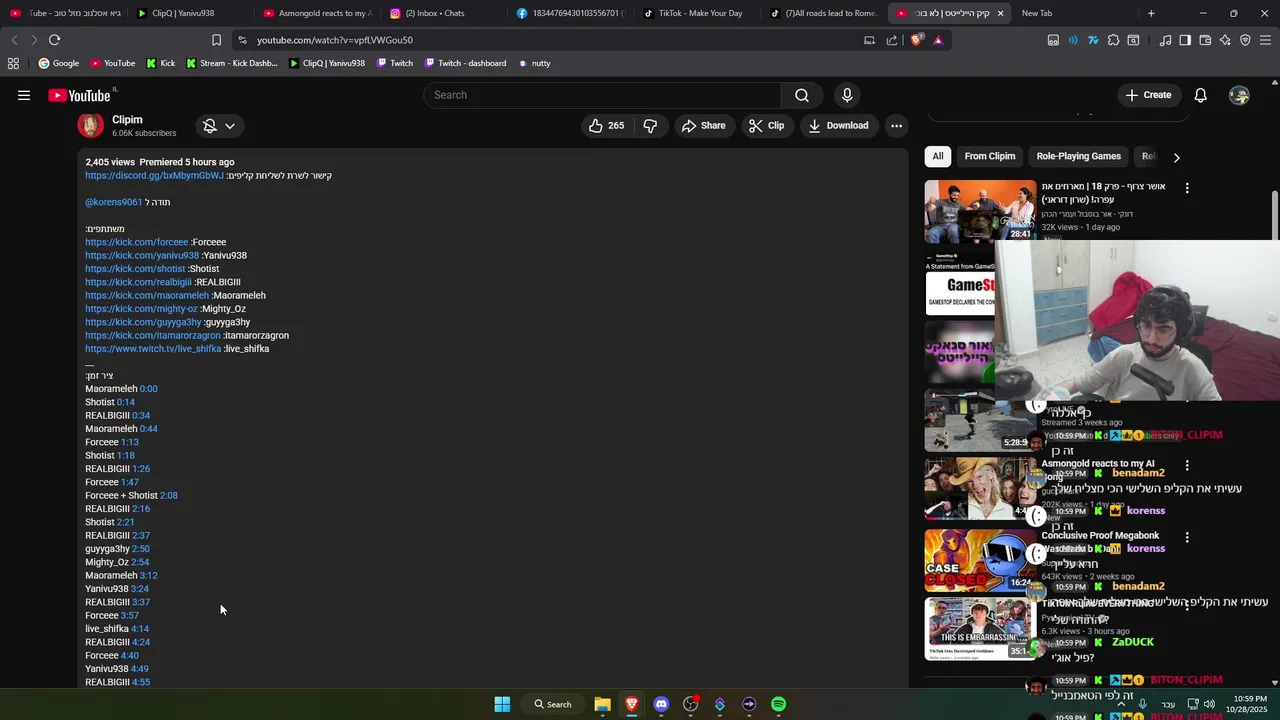
Task: Open Spotify from the taskbar
Action: (779, 704)
